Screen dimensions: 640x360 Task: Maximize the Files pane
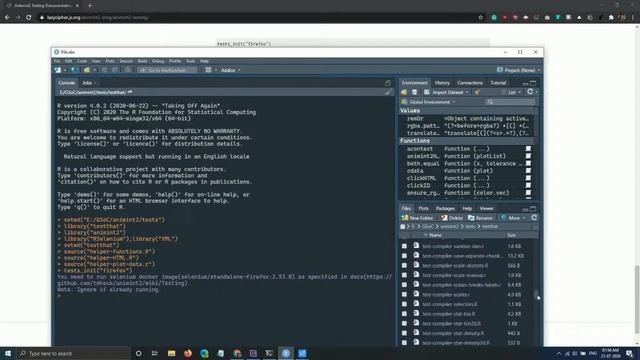(x=533, y=209)
